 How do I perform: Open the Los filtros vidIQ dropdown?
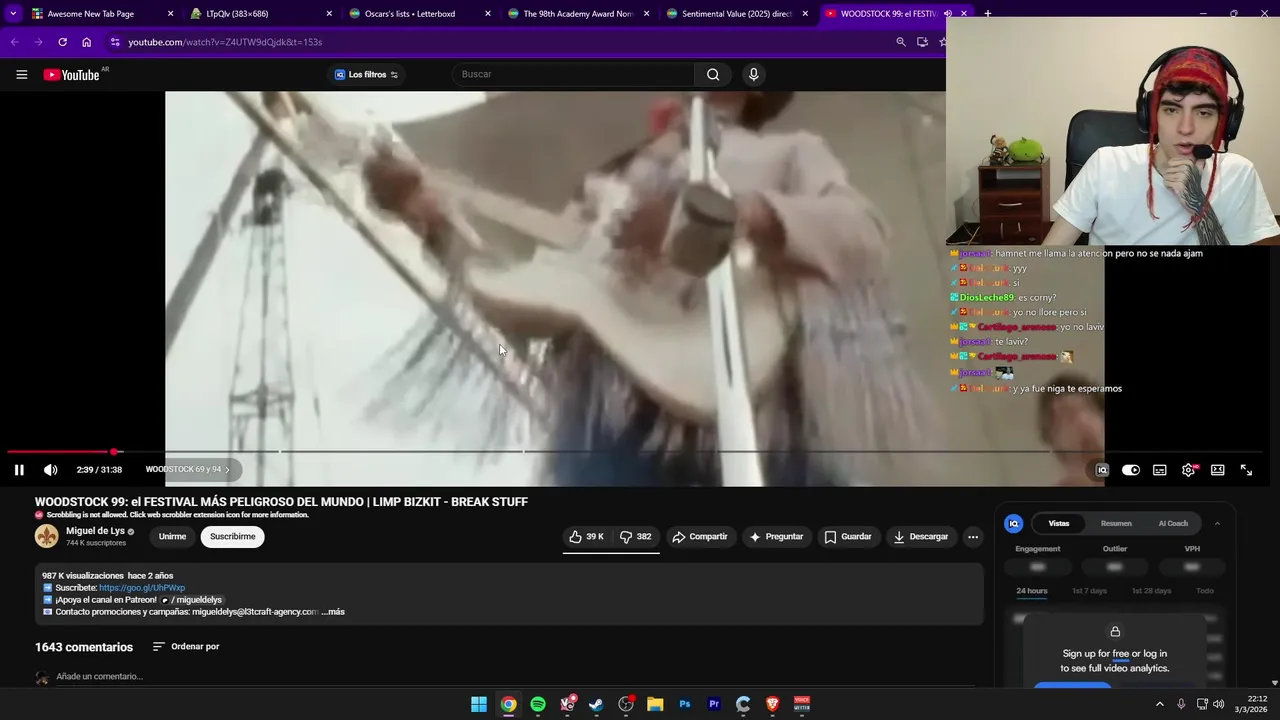tap(366, 74)
